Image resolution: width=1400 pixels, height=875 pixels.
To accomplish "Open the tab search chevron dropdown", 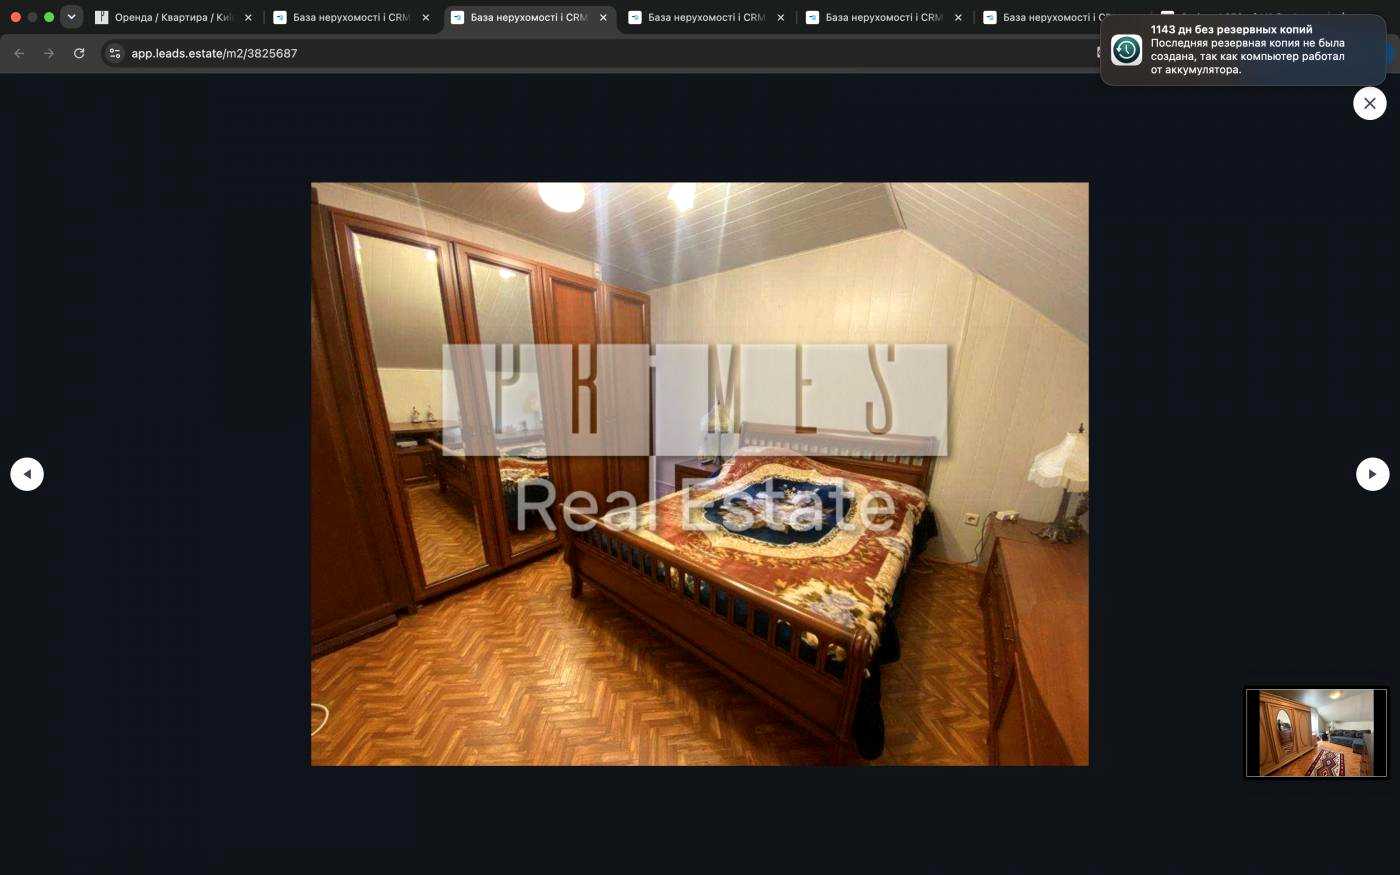I will pyautogui.click(x=71, y=17).
